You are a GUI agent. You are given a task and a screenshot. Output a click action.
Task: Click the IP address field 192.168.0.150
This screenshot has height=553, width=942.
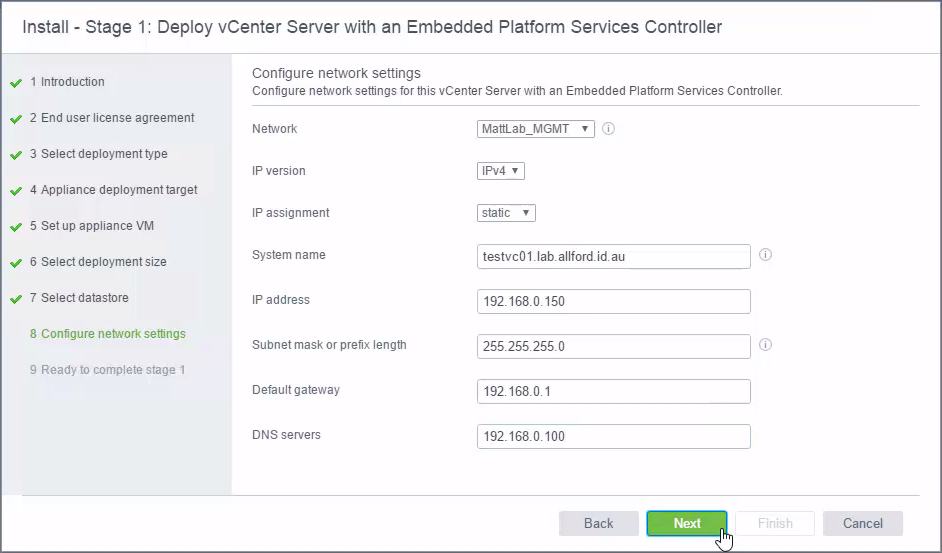pyautogui.click(x=613, y=301)
